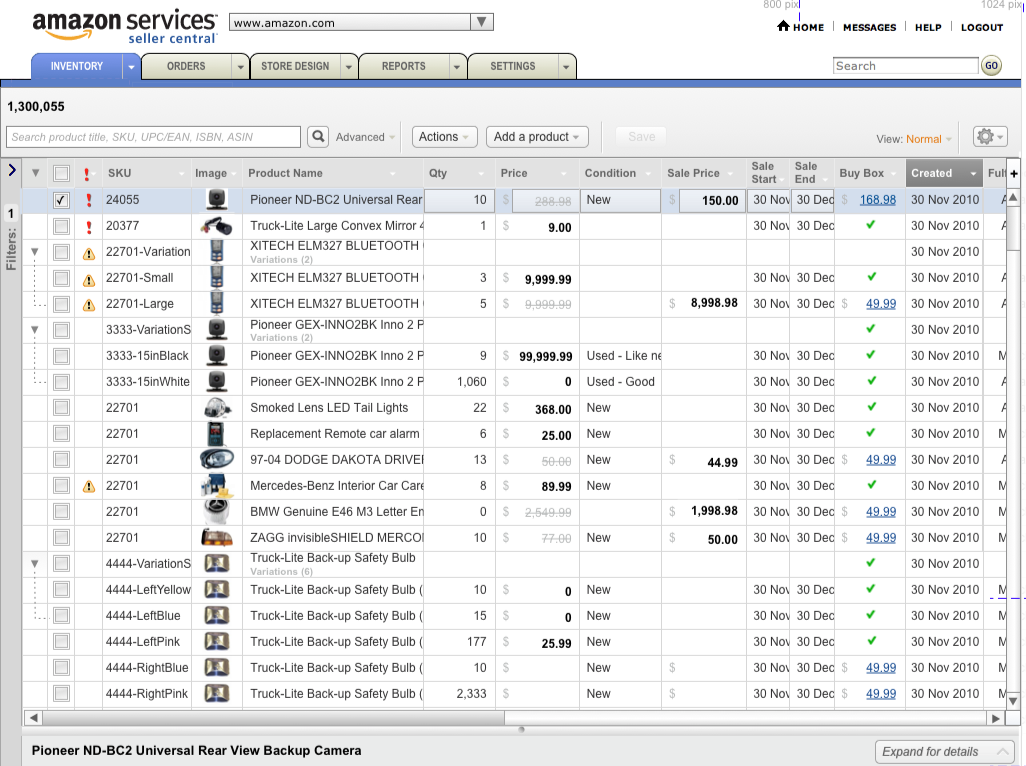This screenshot has height=766, width=1026.
Task: Click the Home house icon
Action: [783, 26]
